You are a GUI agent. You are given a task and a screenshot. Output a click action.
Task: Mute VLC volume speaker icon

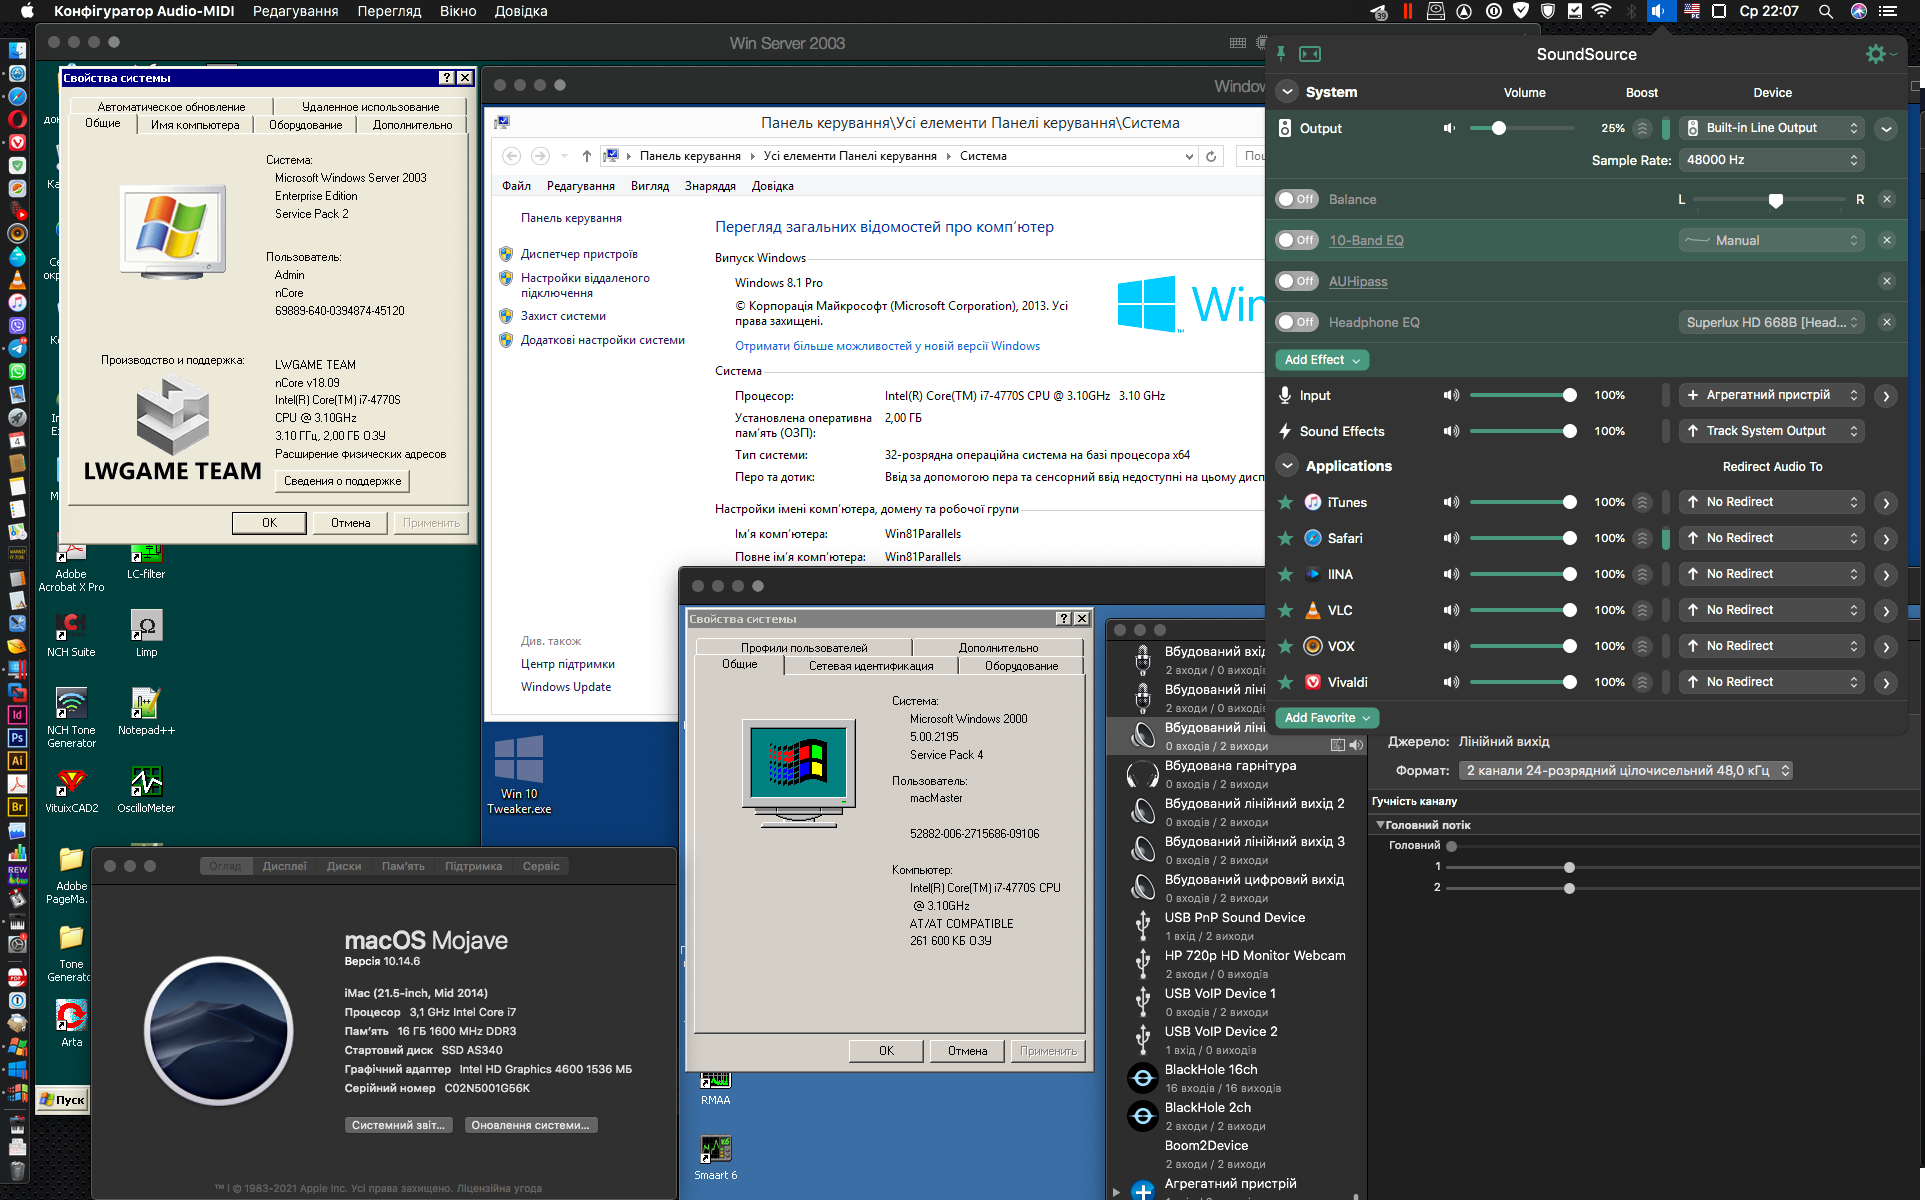click(x=1451, y=610)
